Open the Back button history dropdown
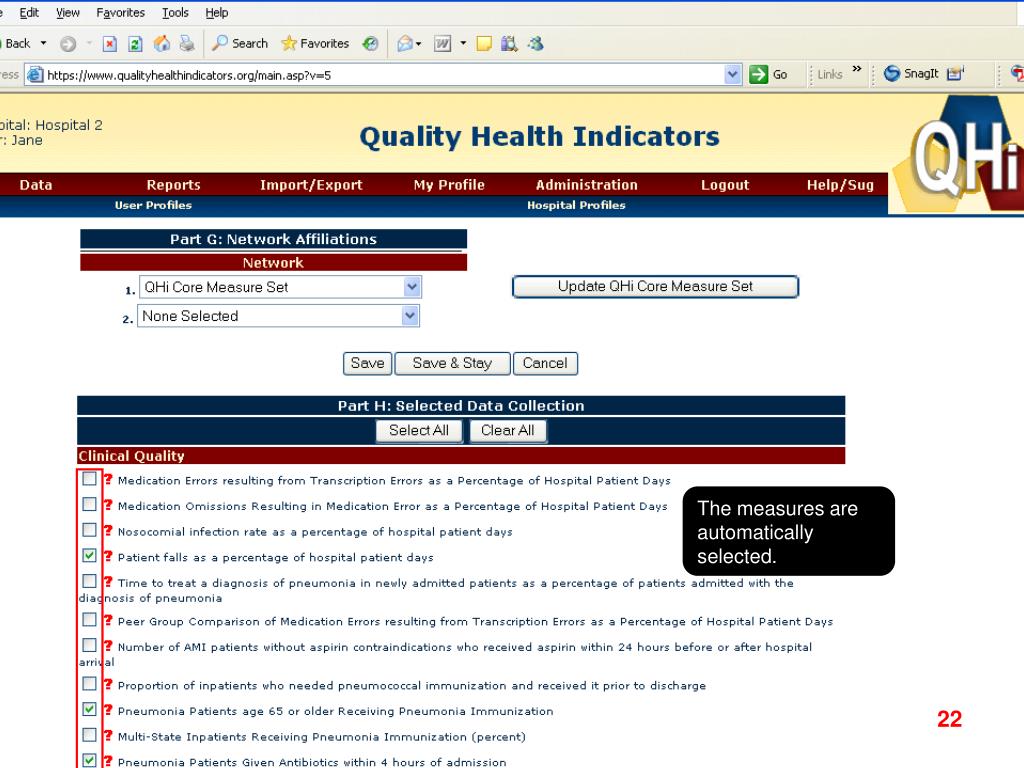The image size is (1024, 768). [43, 44]
